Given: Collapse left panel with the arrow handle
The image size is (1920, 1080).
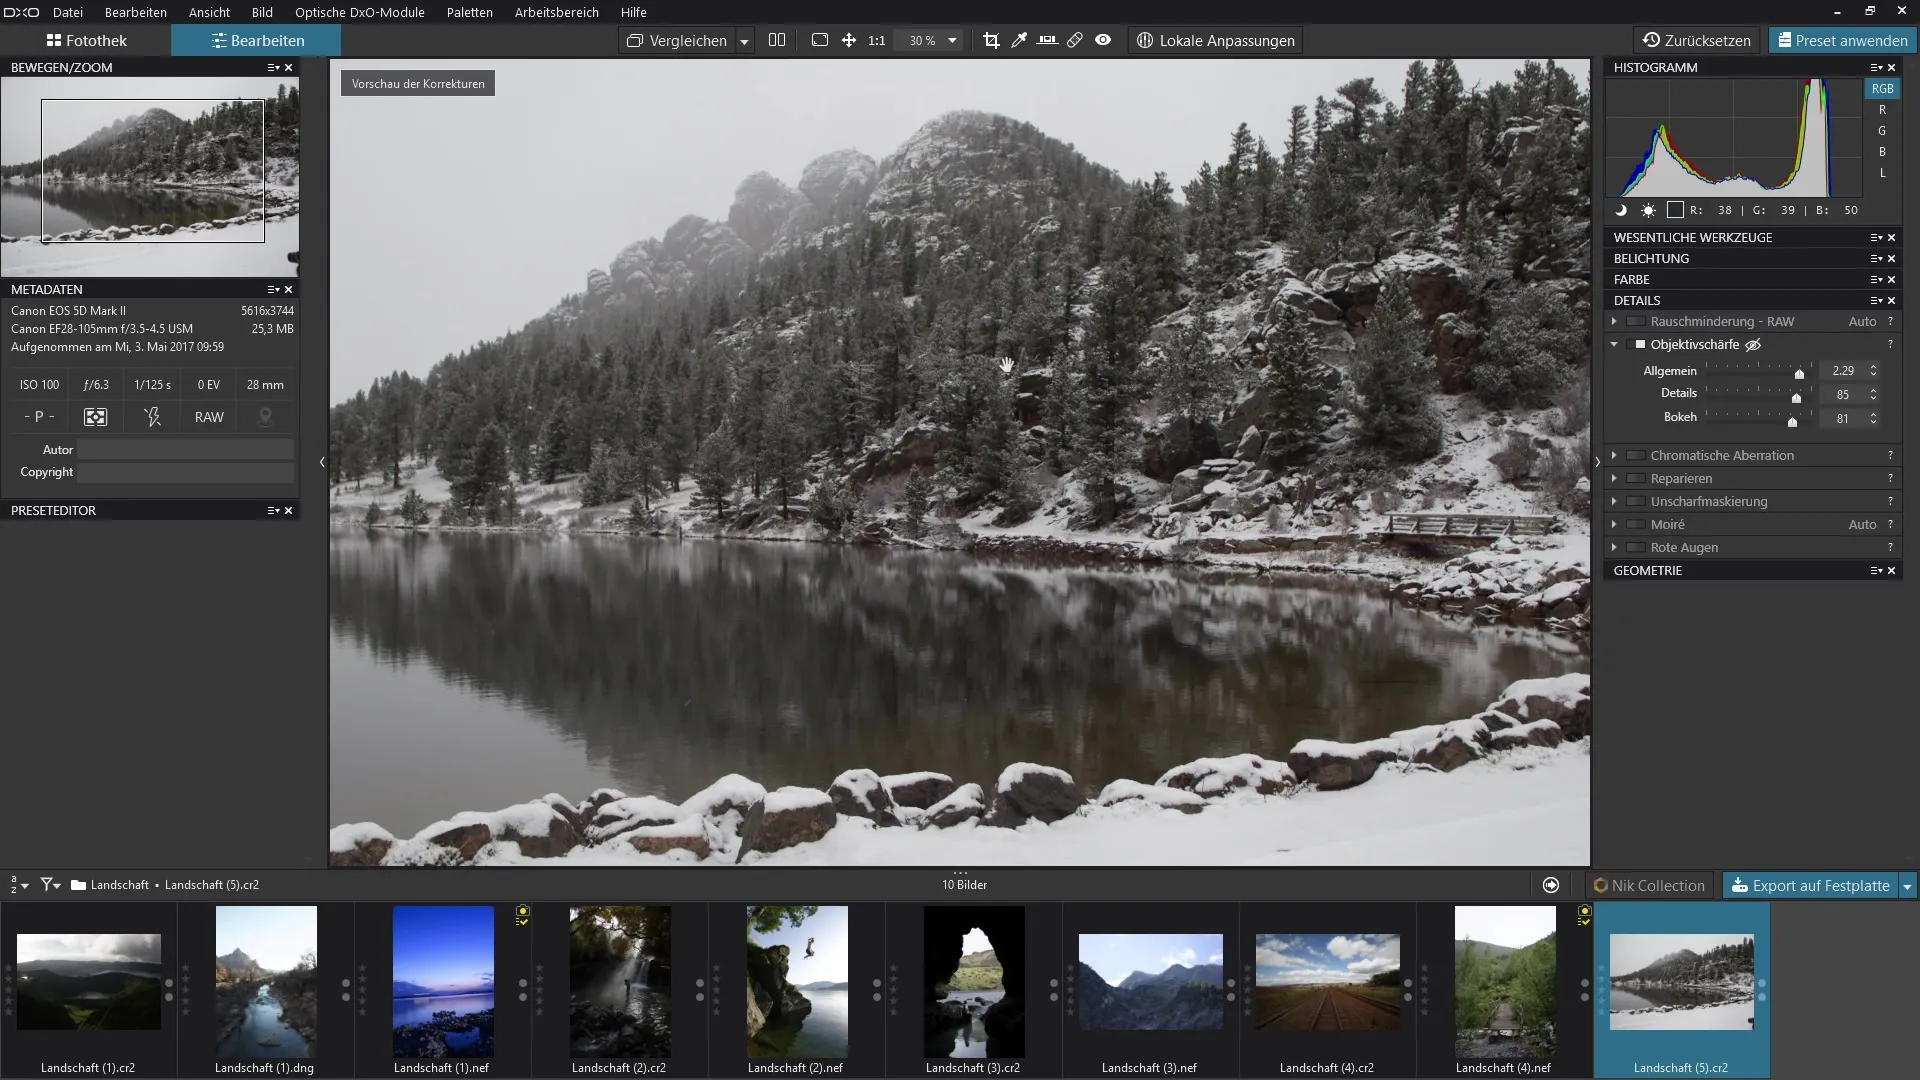Looking at the screenshot, I should pyautogui.click(x=322, y=462).
